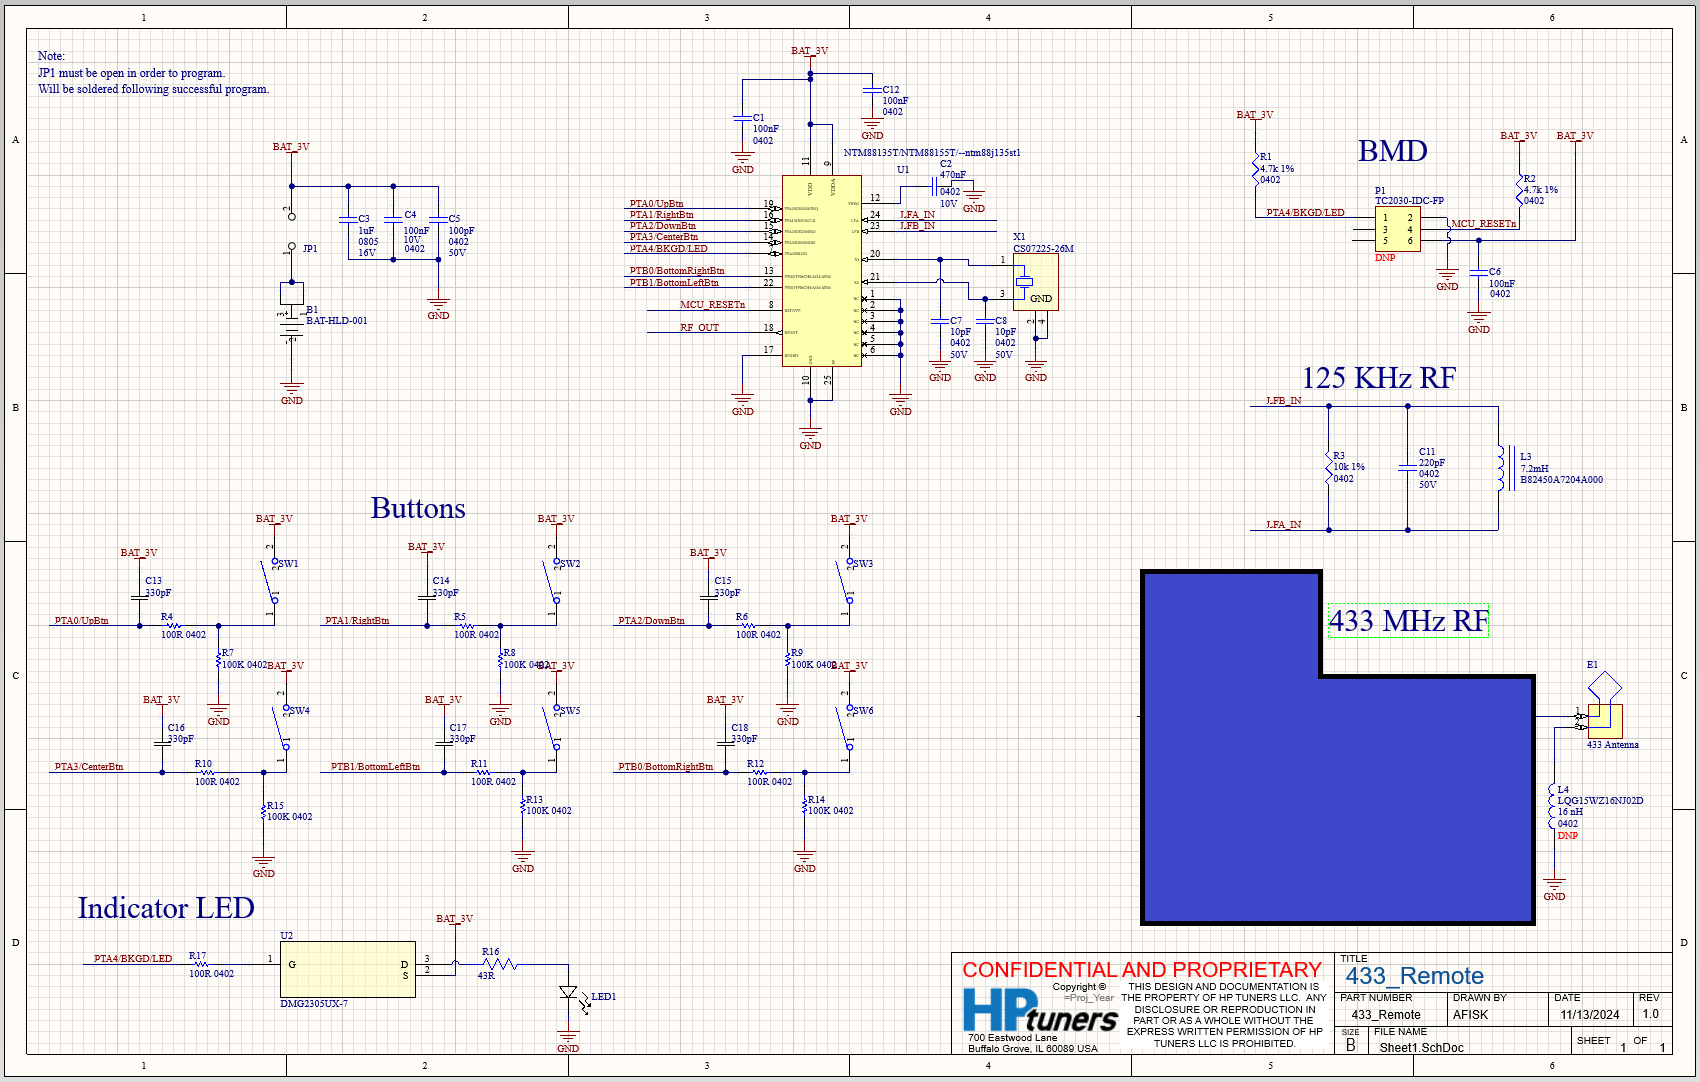Select 'LFB_IN' label in 125 KHz section
Image resolution: width=1700 pixels, height=1082 pixels.
click(x=1284, y=401)
